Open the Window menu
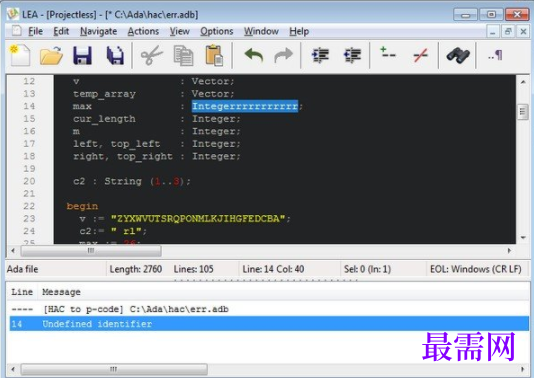The image size is (534, 378). tap(261, 31)
